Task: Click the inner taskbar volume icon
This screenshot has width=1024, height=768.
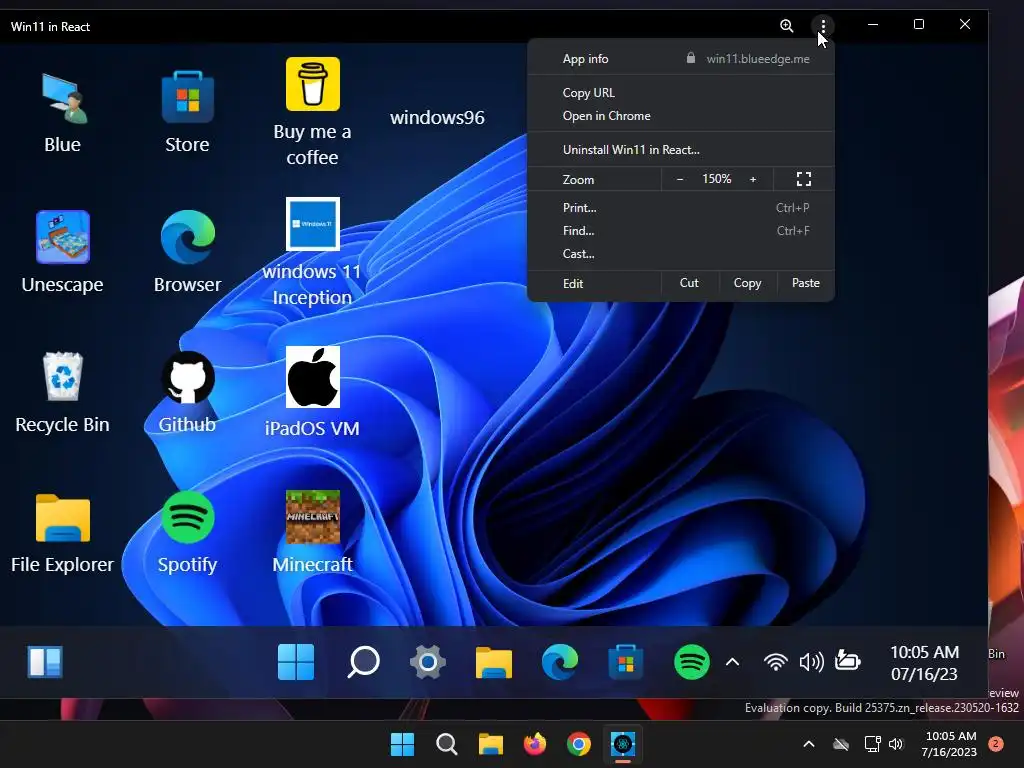Action: point(811,662)
